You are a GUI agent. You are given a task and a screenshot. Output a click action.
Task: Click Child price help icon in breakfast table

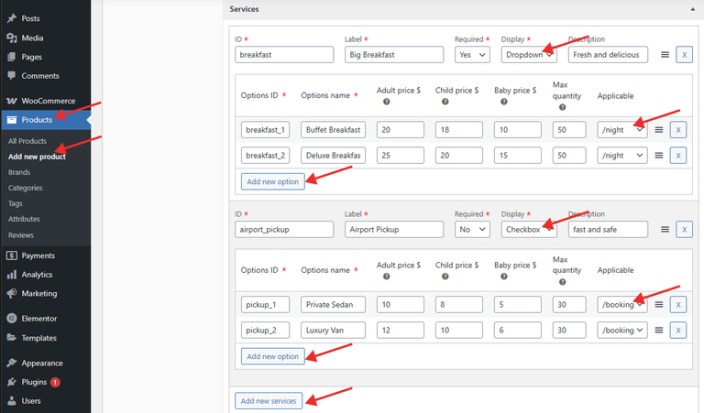(445, 102)
